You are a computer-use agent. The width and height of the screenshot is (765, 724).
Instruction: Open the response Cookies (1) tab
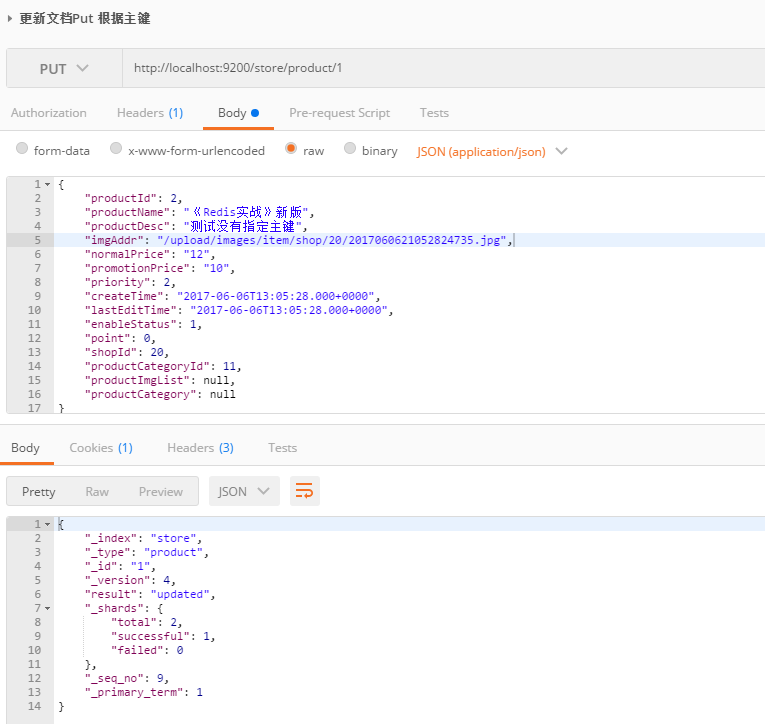click(x=100, y=448)
